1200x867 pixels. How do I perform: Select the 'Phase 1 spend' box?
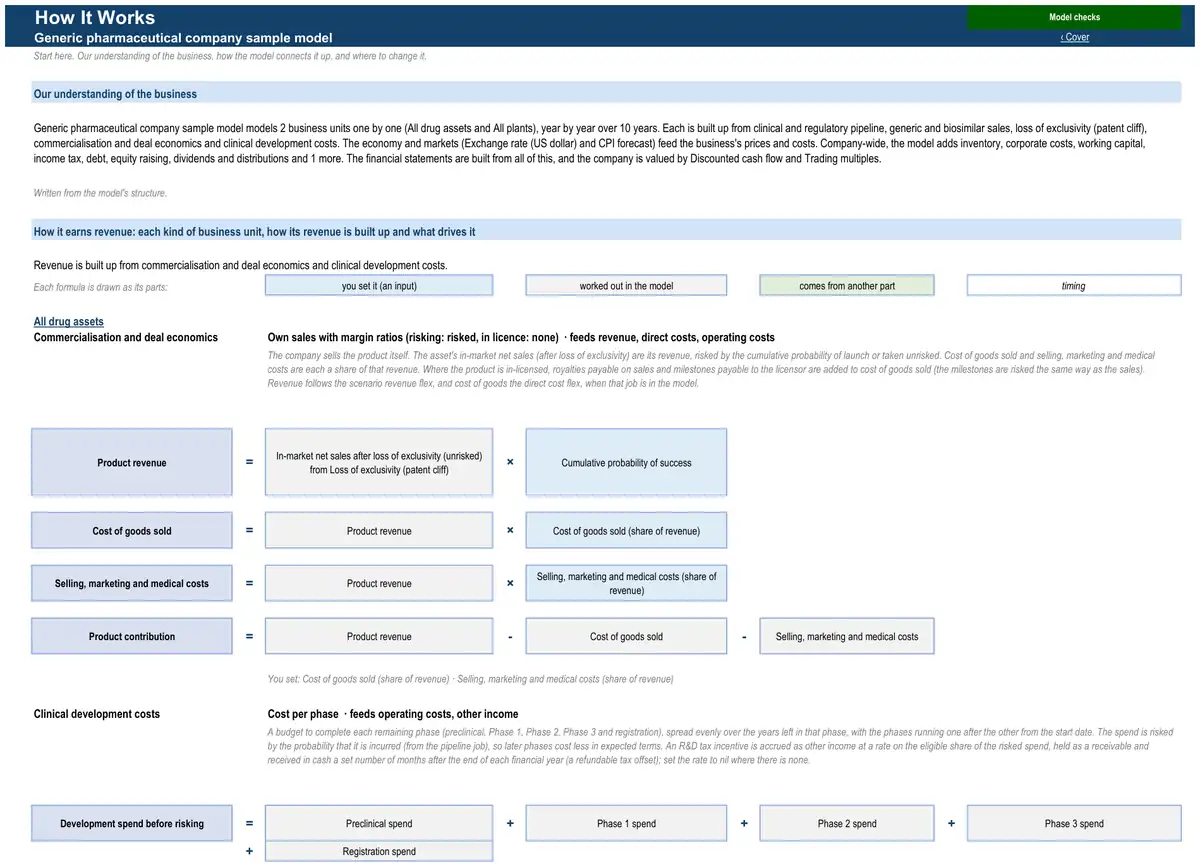pos(626,824)
